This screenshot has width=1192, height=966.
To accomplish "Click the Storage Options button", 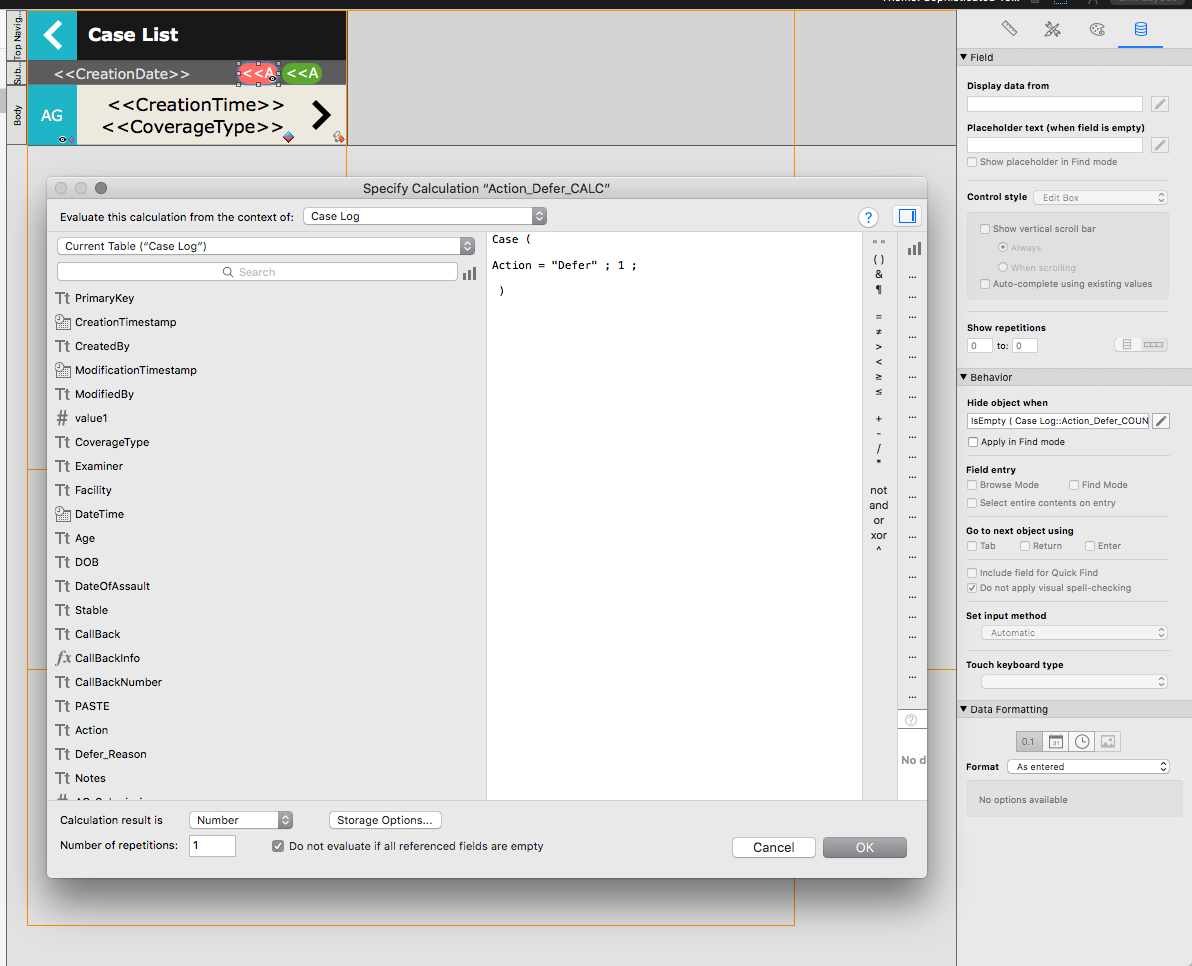I will tap(385, 820).
